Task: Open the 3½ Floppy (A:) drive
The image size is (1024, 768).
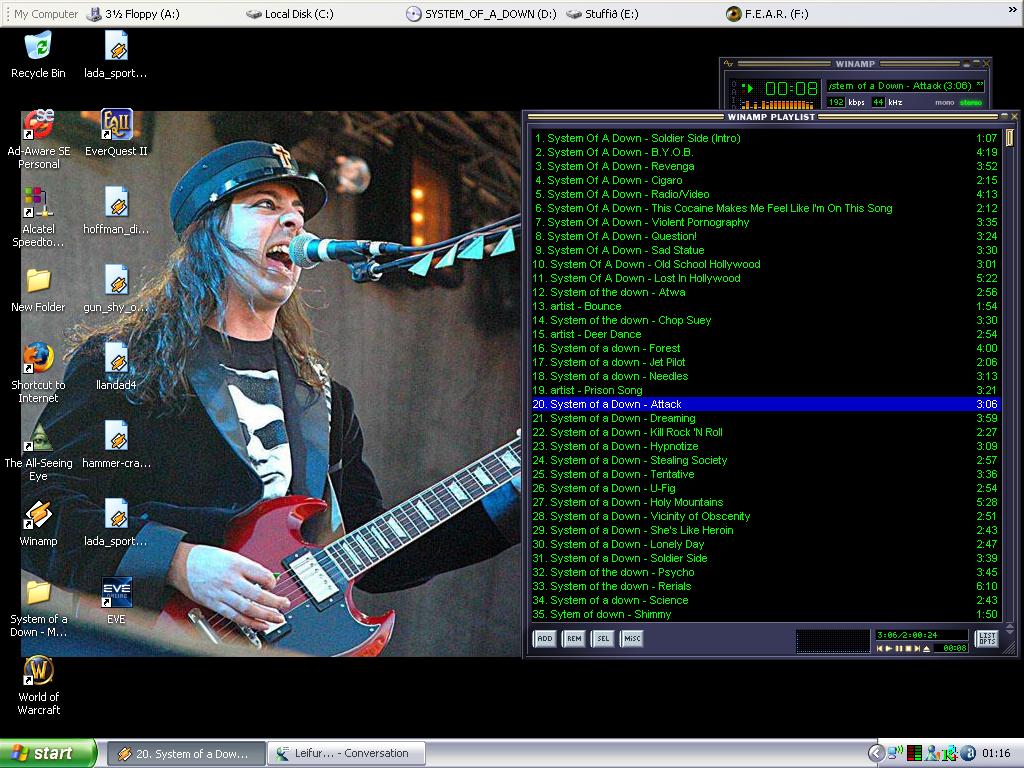Action: pos(133,14)
